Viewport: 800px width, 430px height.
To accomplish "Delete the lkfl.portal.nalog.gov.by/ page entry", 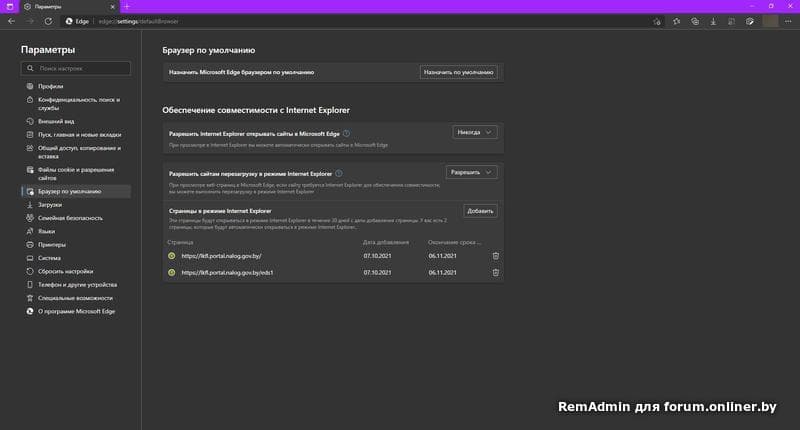I will tap(495, 256).
